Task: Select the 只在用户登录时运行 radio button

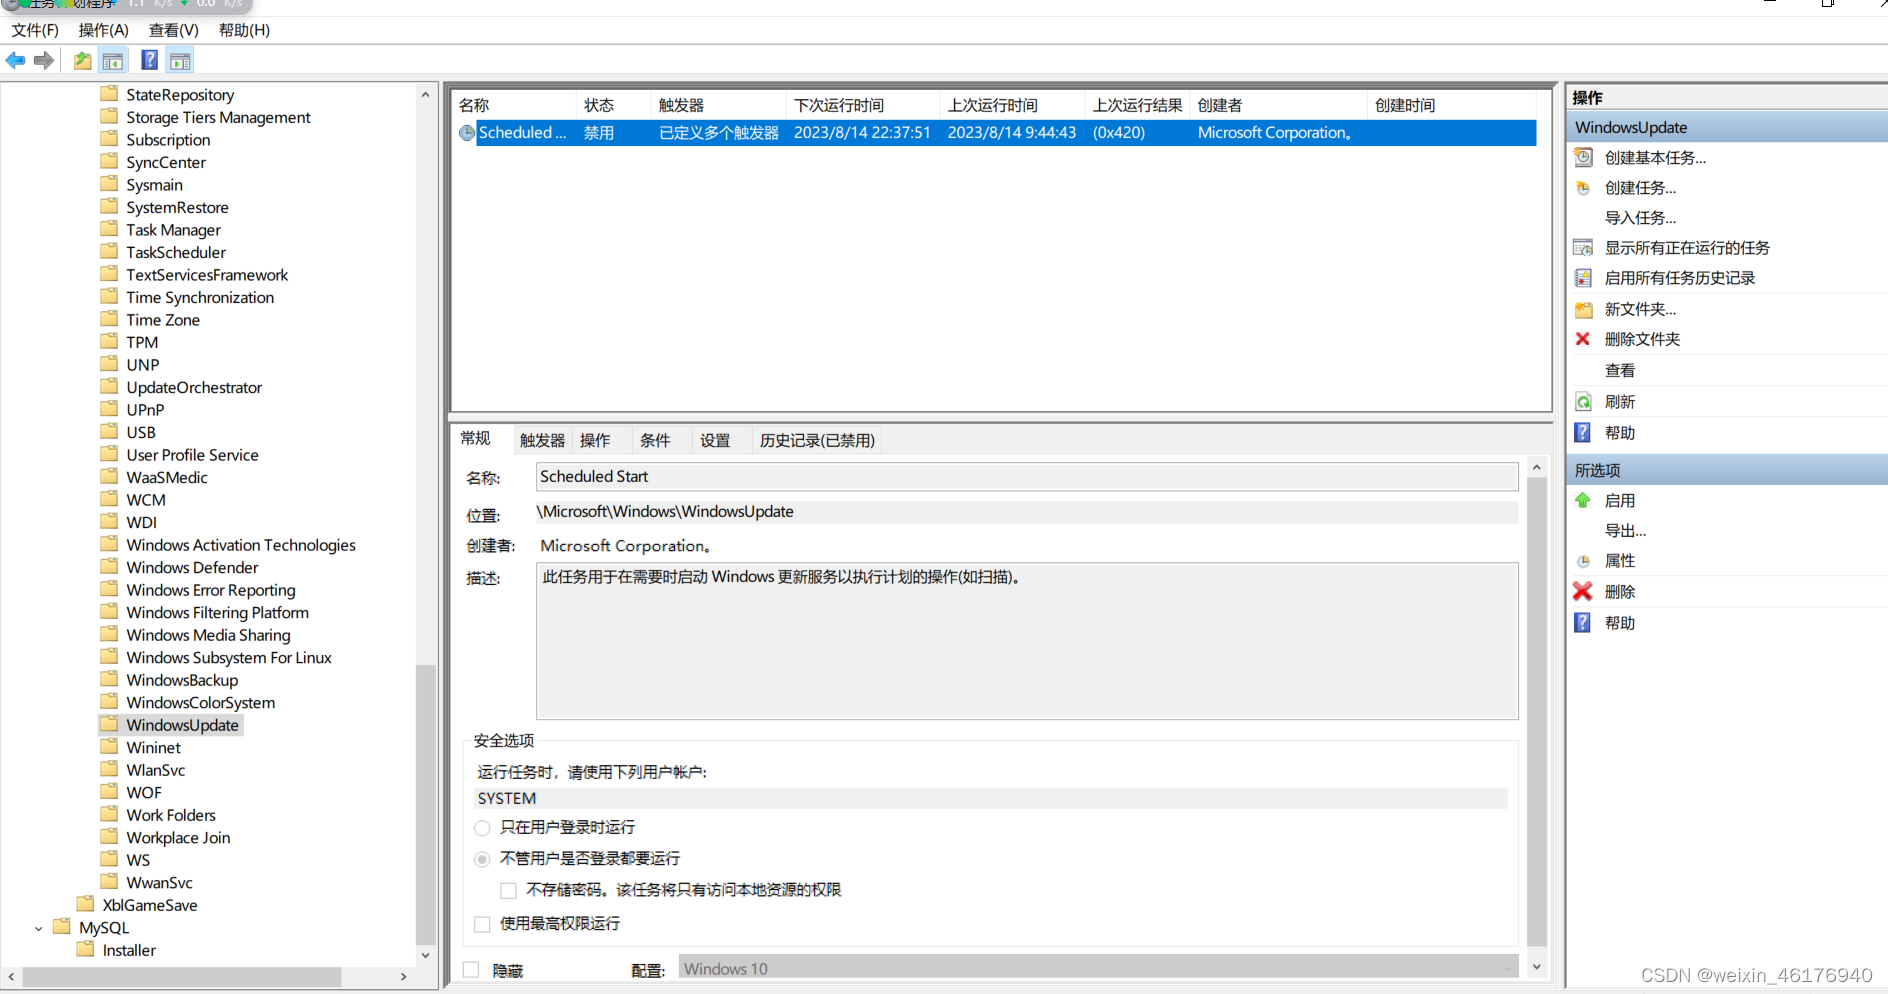Action: 483,828
